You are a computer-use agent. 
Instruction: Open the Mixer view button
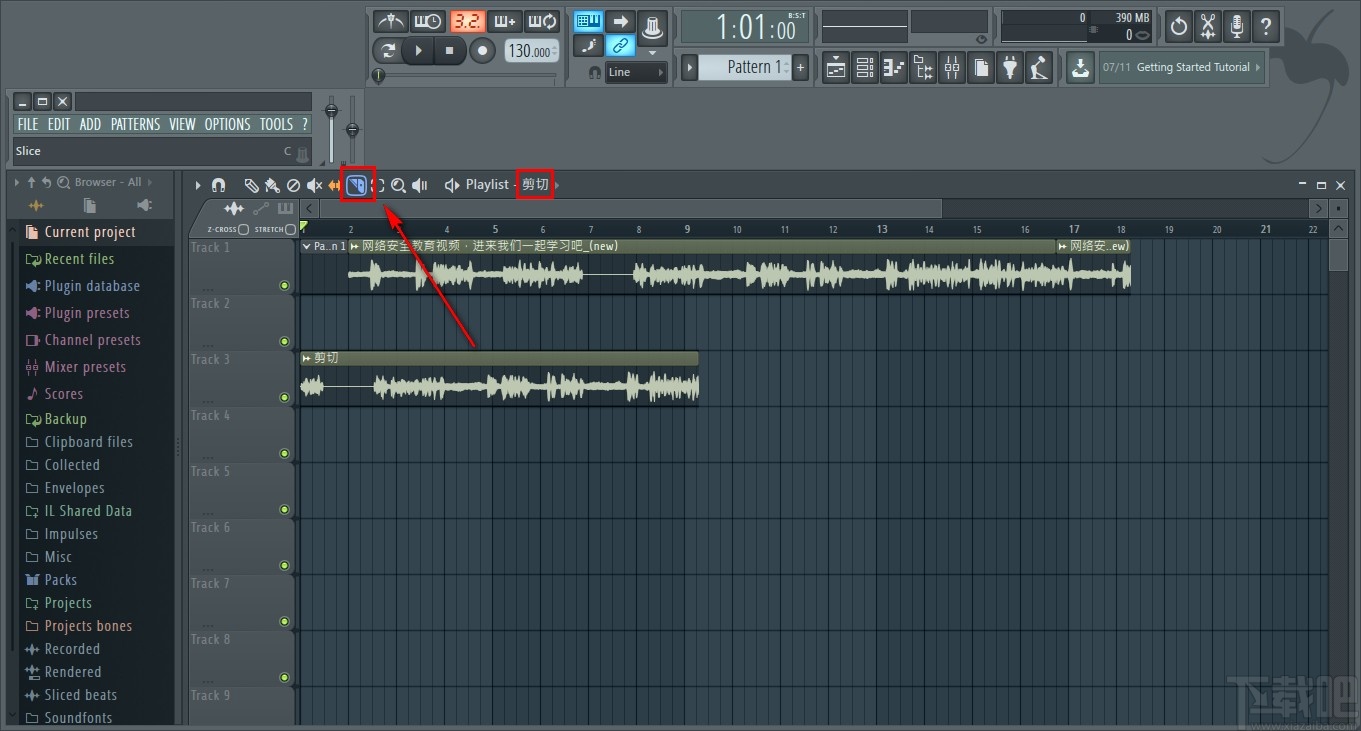click(x=952, y=68)
